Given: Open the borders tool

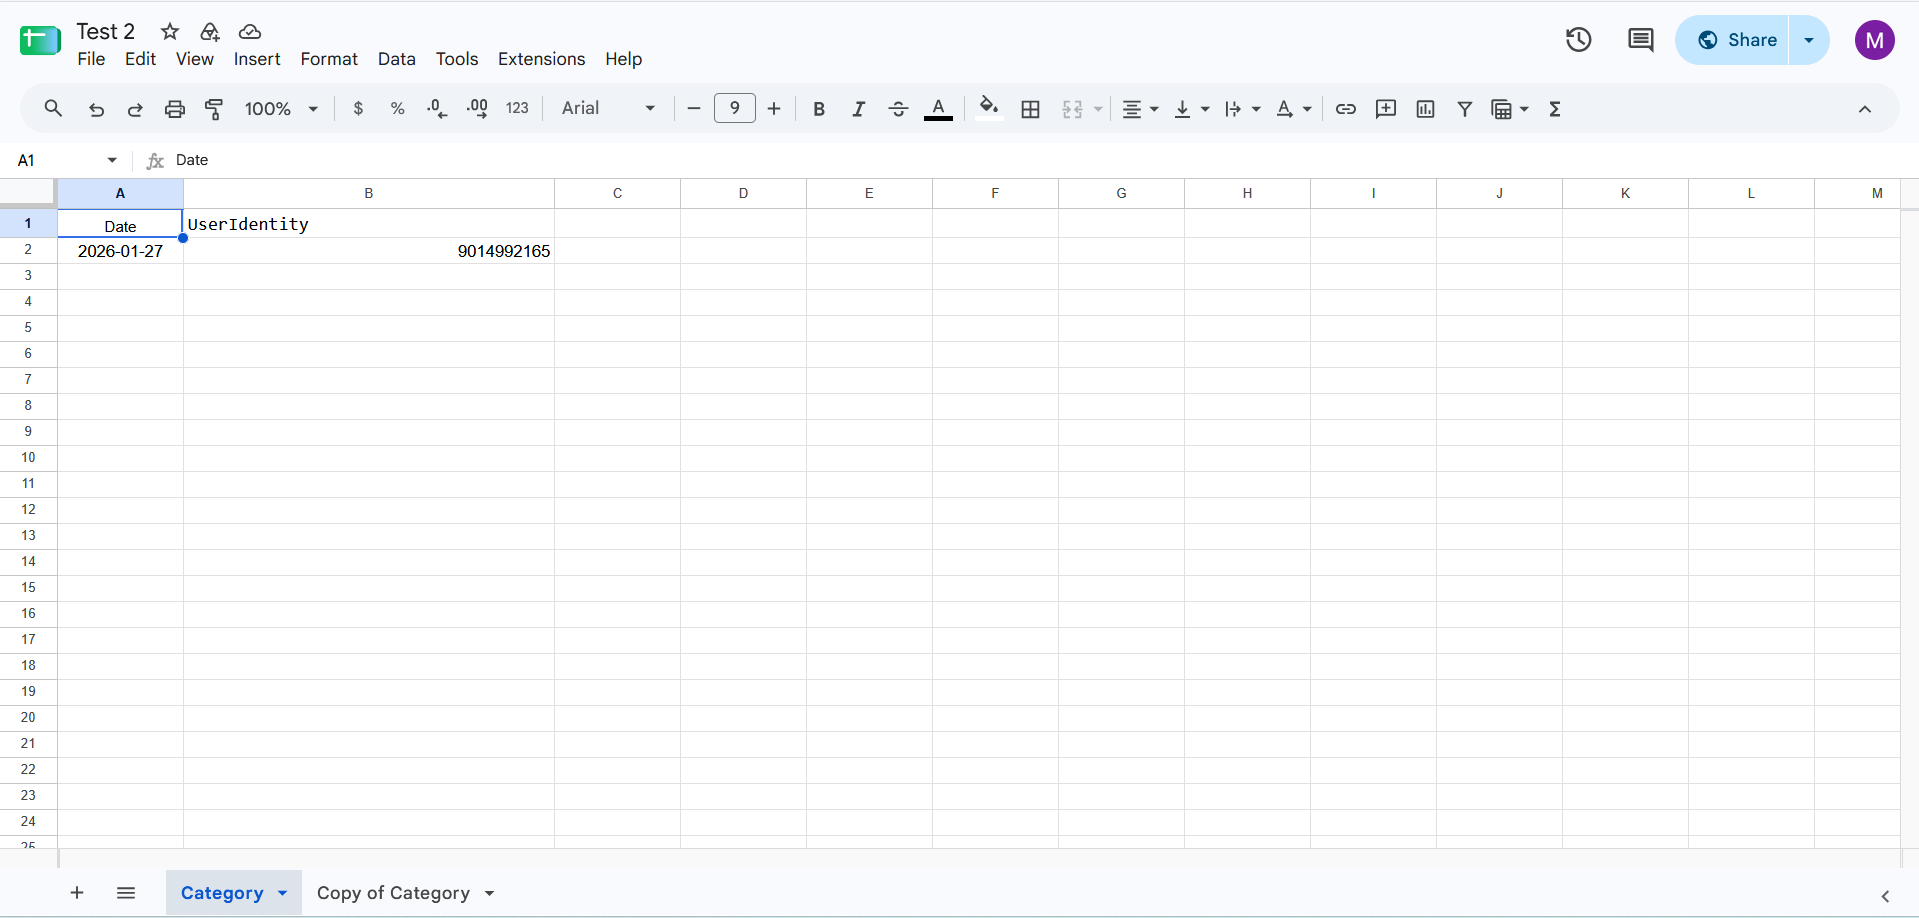Looking at the screenshot, I should coord(1031,109).
